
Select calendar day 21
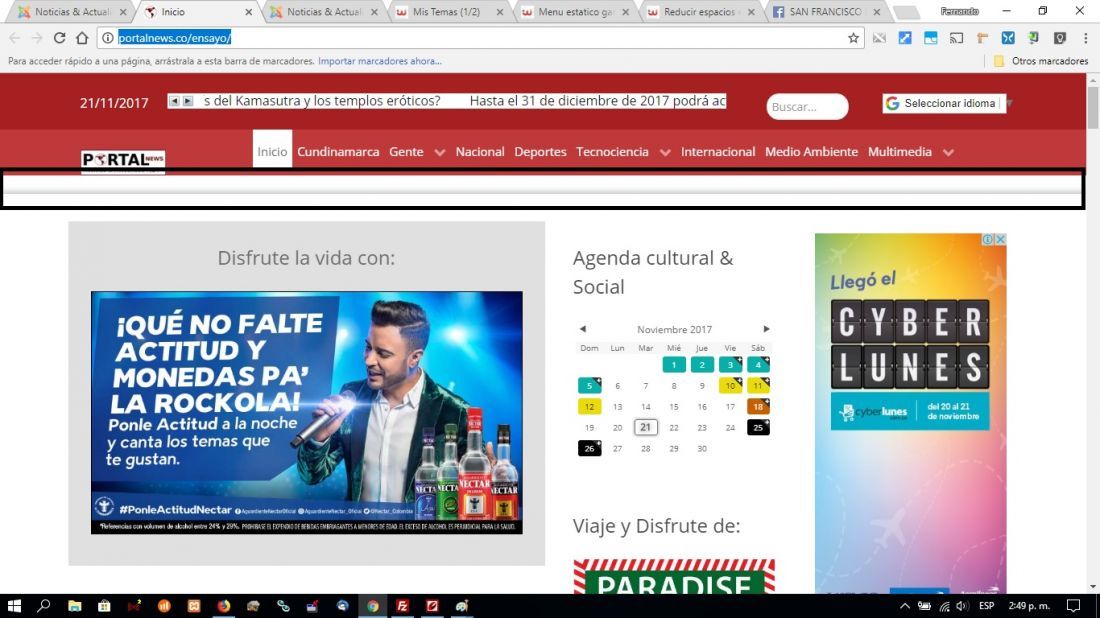pos(645,427)
